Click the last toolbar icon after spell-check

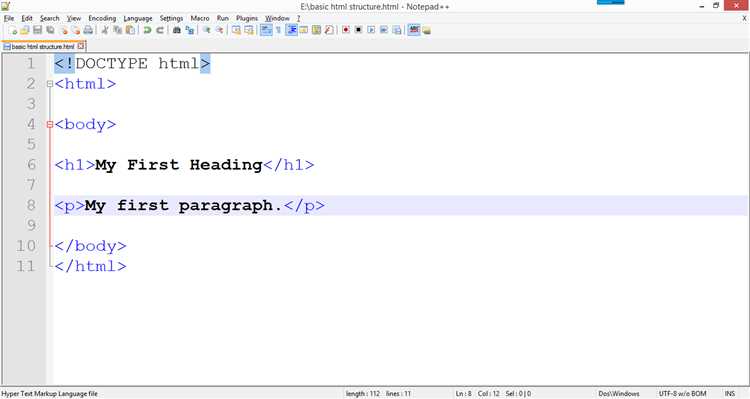tap(426, 30)
